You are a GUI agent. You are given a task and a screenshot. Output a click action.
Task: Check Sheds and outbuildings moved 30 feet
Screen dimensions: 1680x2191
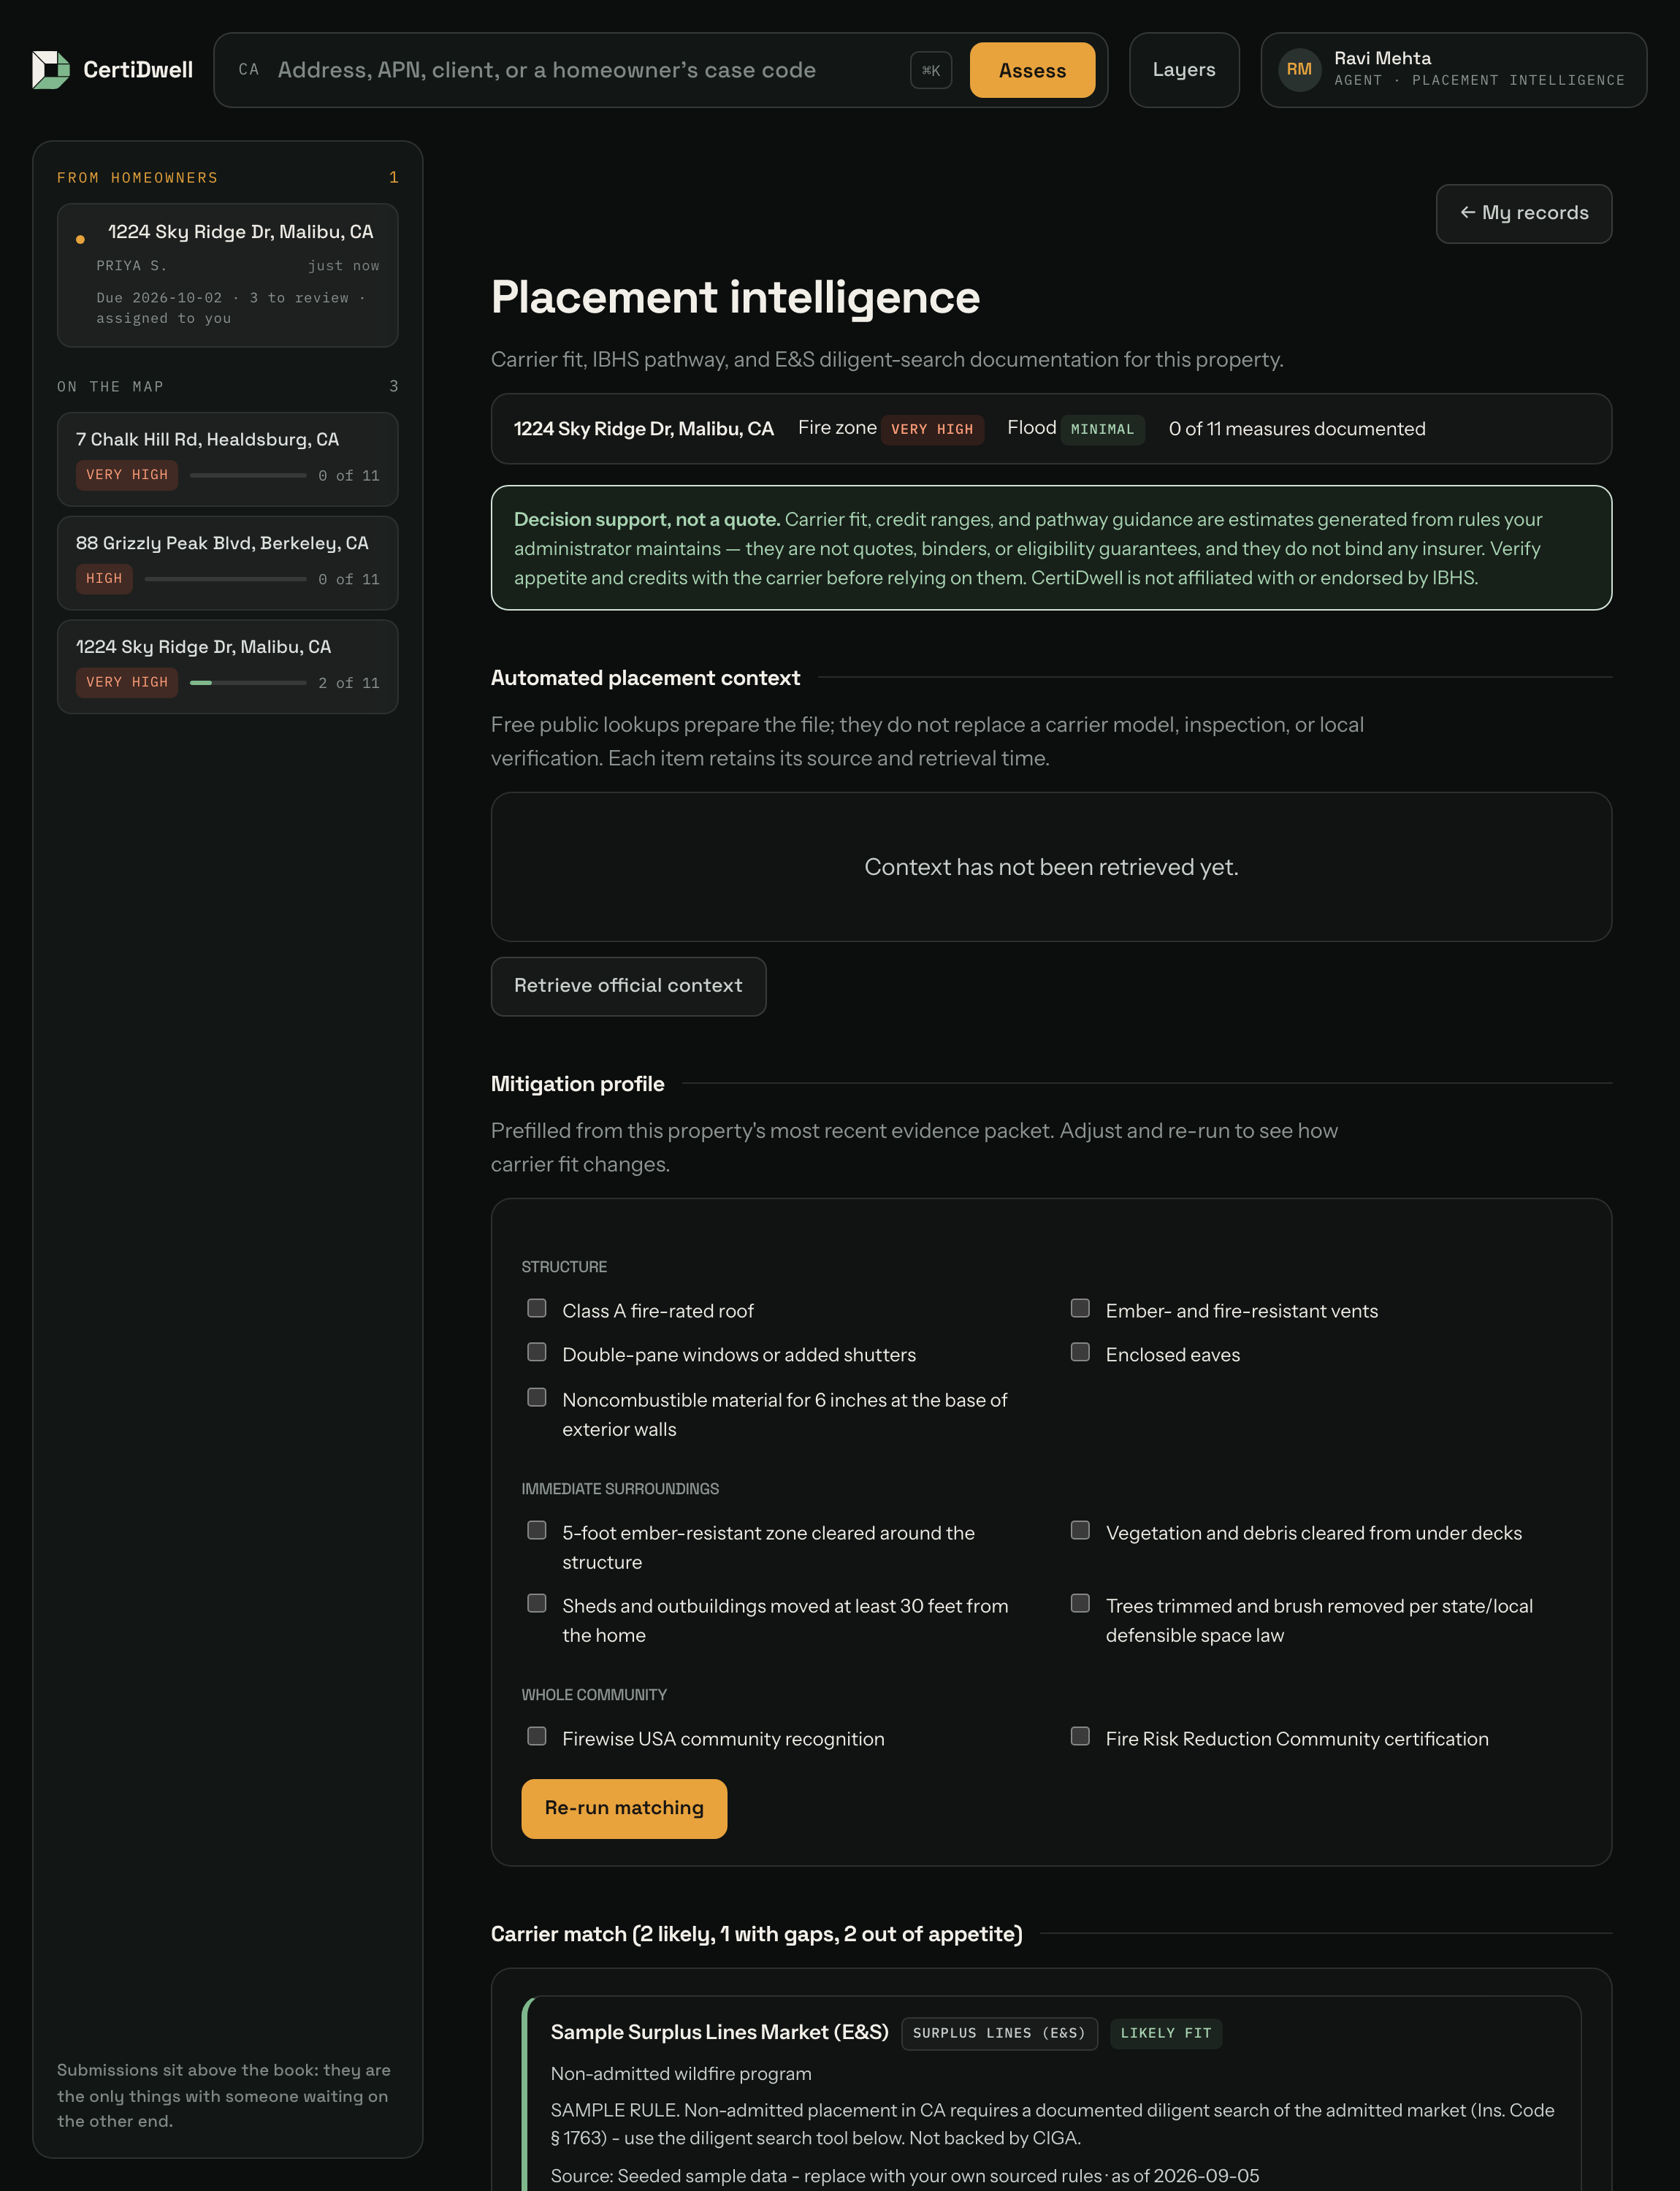(x=537, y=1603)
